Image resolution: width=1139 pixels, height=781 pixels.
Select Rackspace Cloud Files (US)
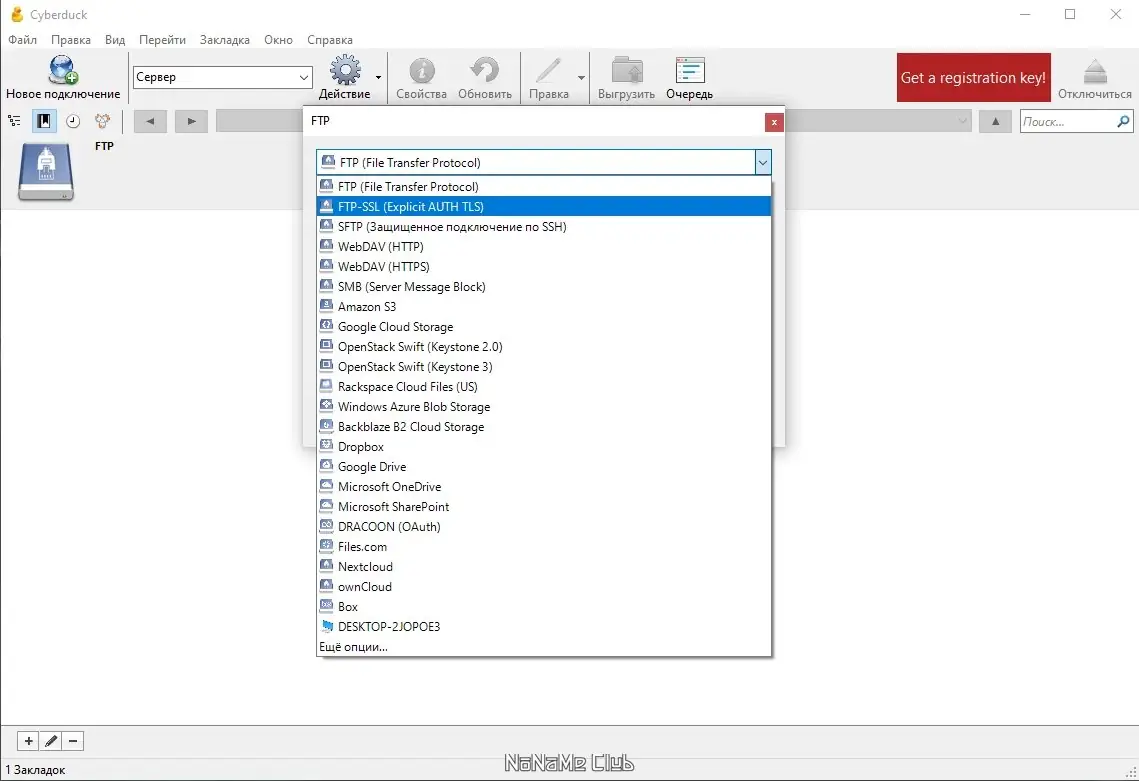tap(544, 387)
